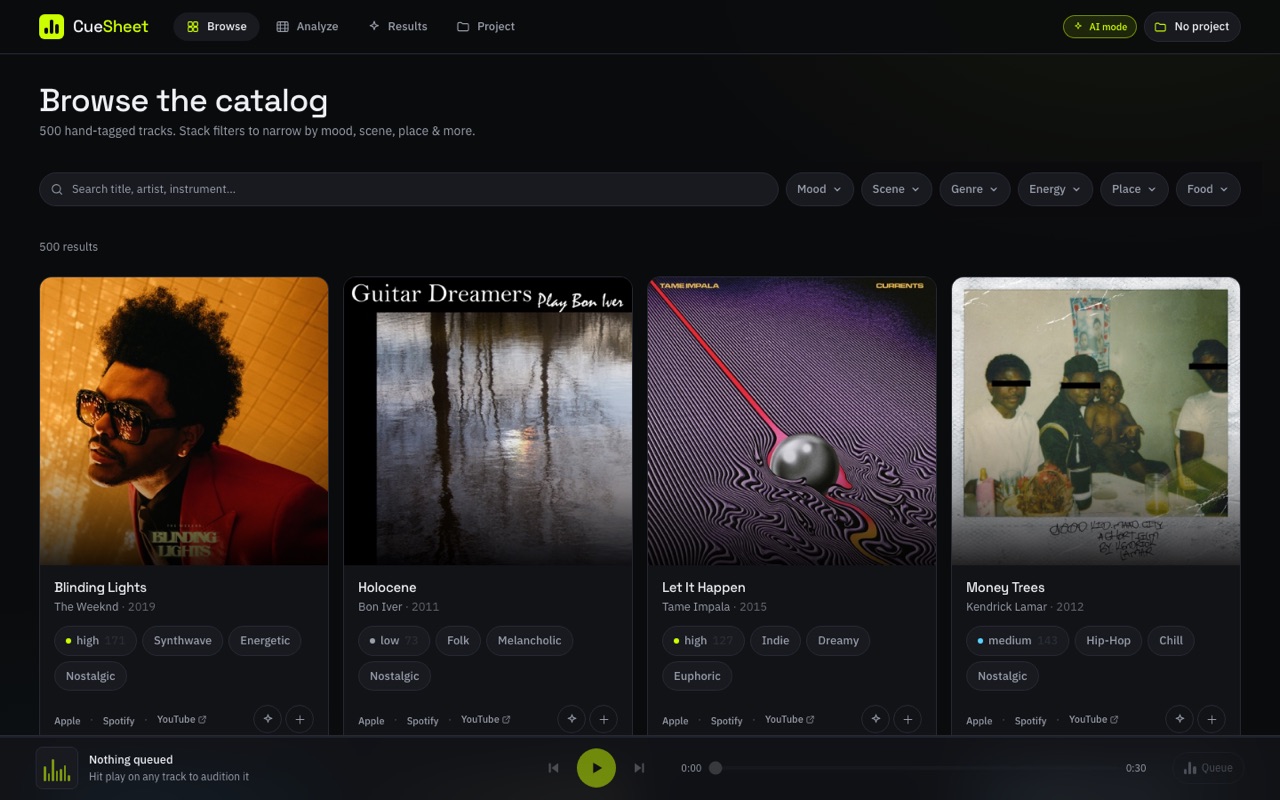
Task: Click the Indie tag
Action: [x=775, y=641]
